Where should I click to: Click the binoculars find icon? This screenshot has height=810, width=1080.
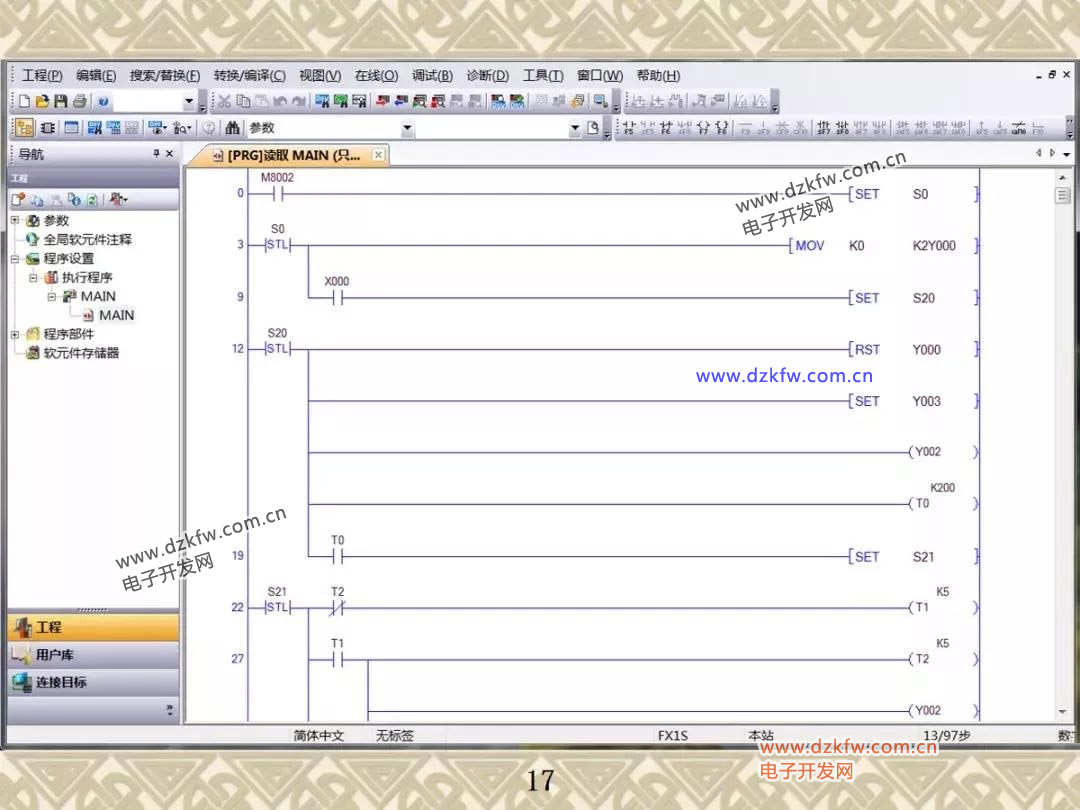coord(232,128)
